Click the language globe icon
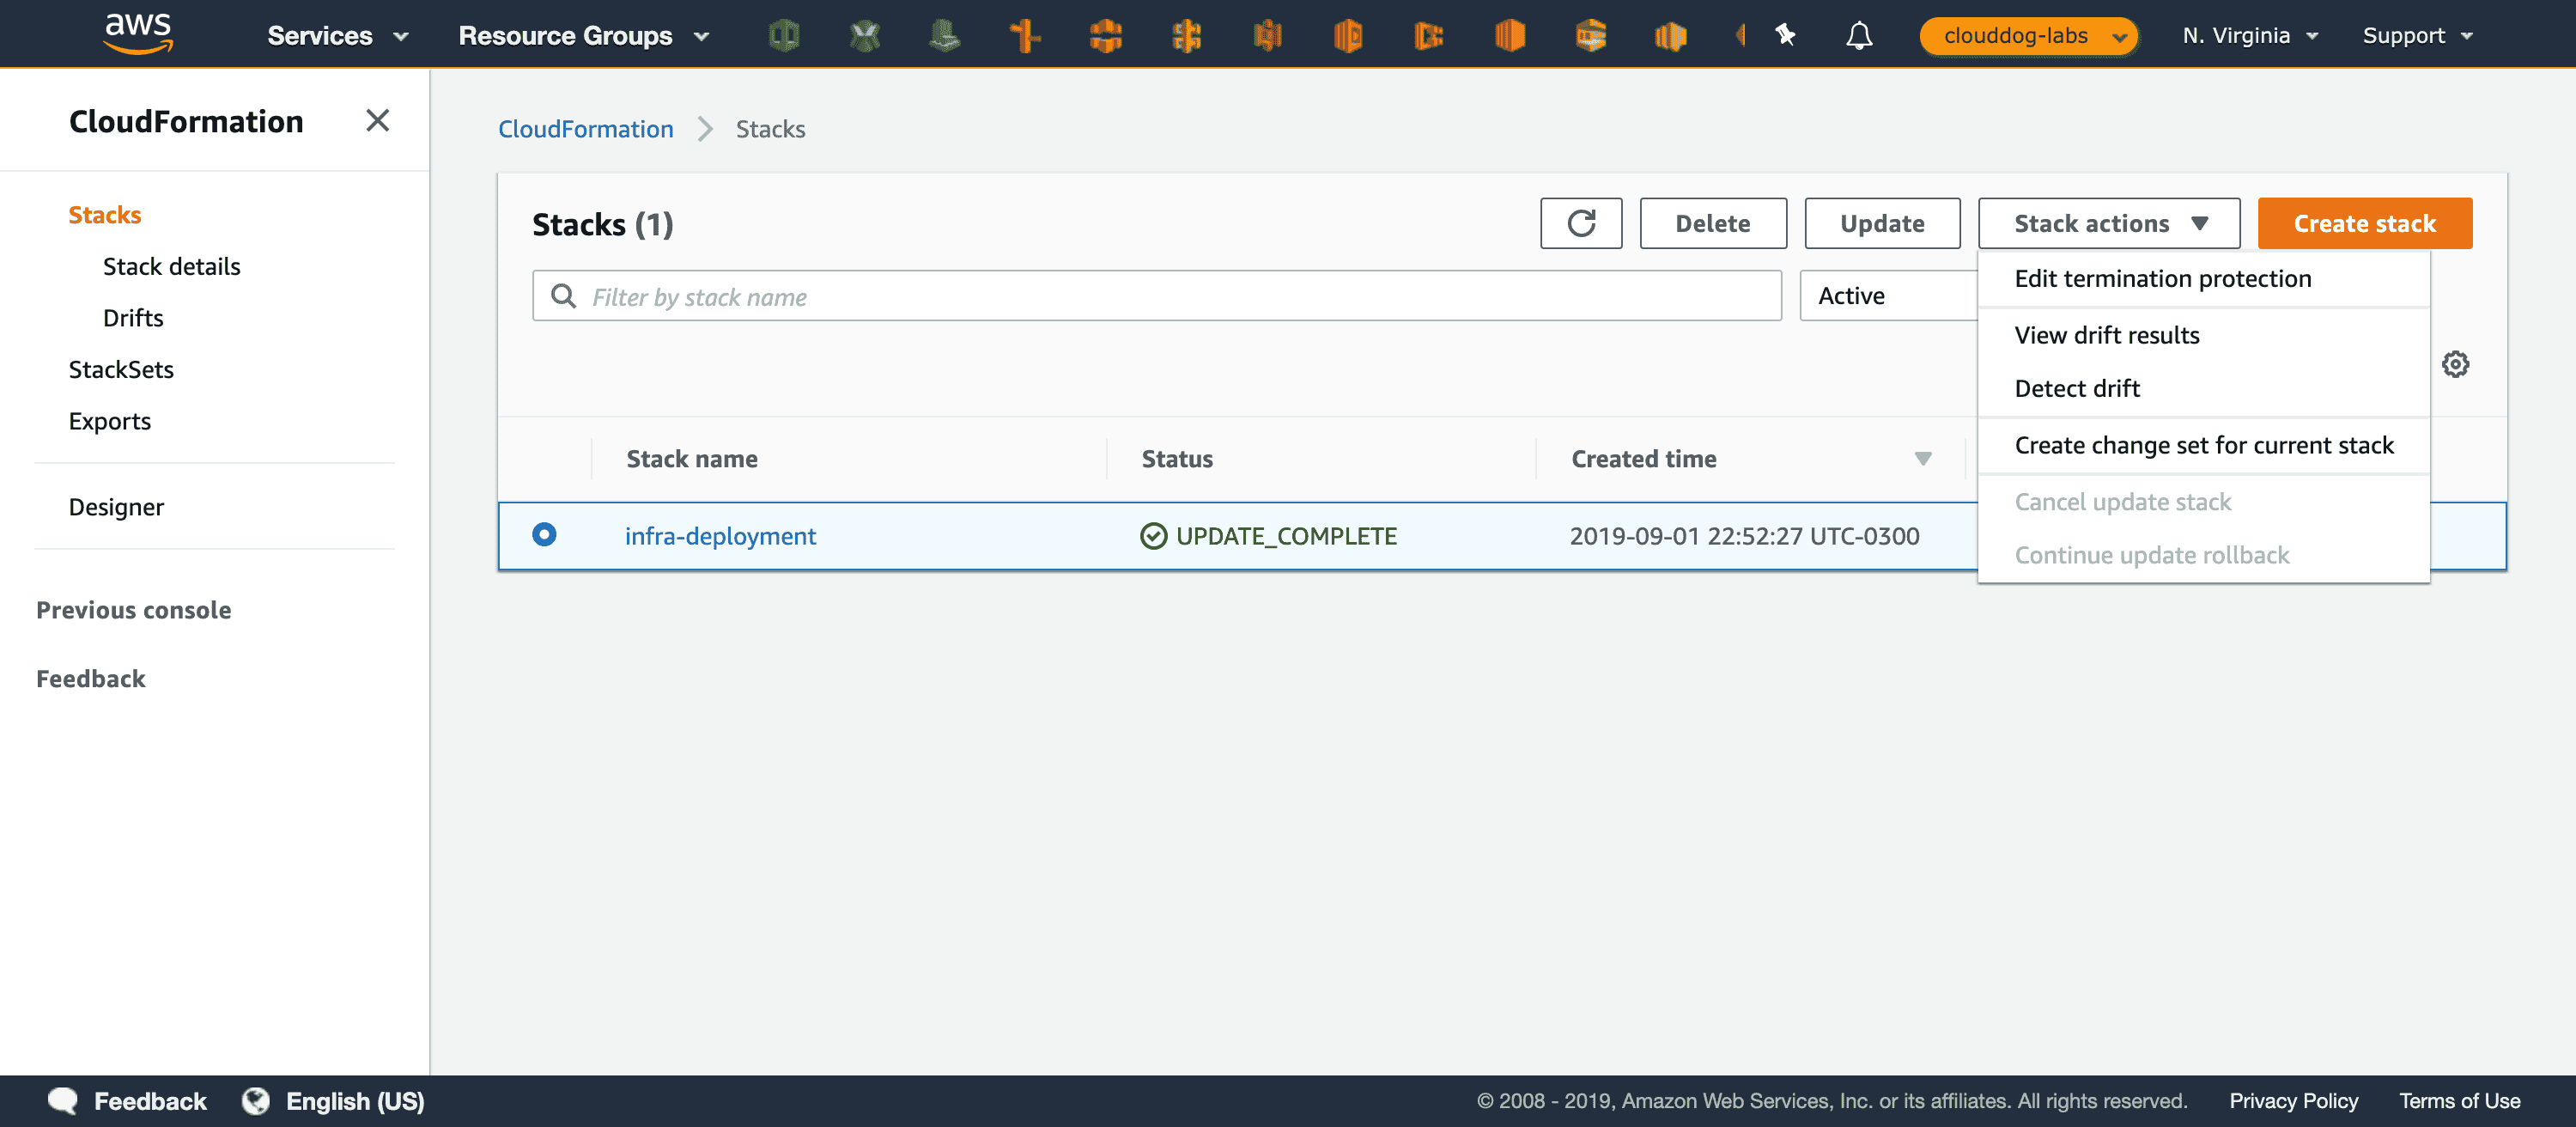The image size is (2576, 1127). (256, 1101)
